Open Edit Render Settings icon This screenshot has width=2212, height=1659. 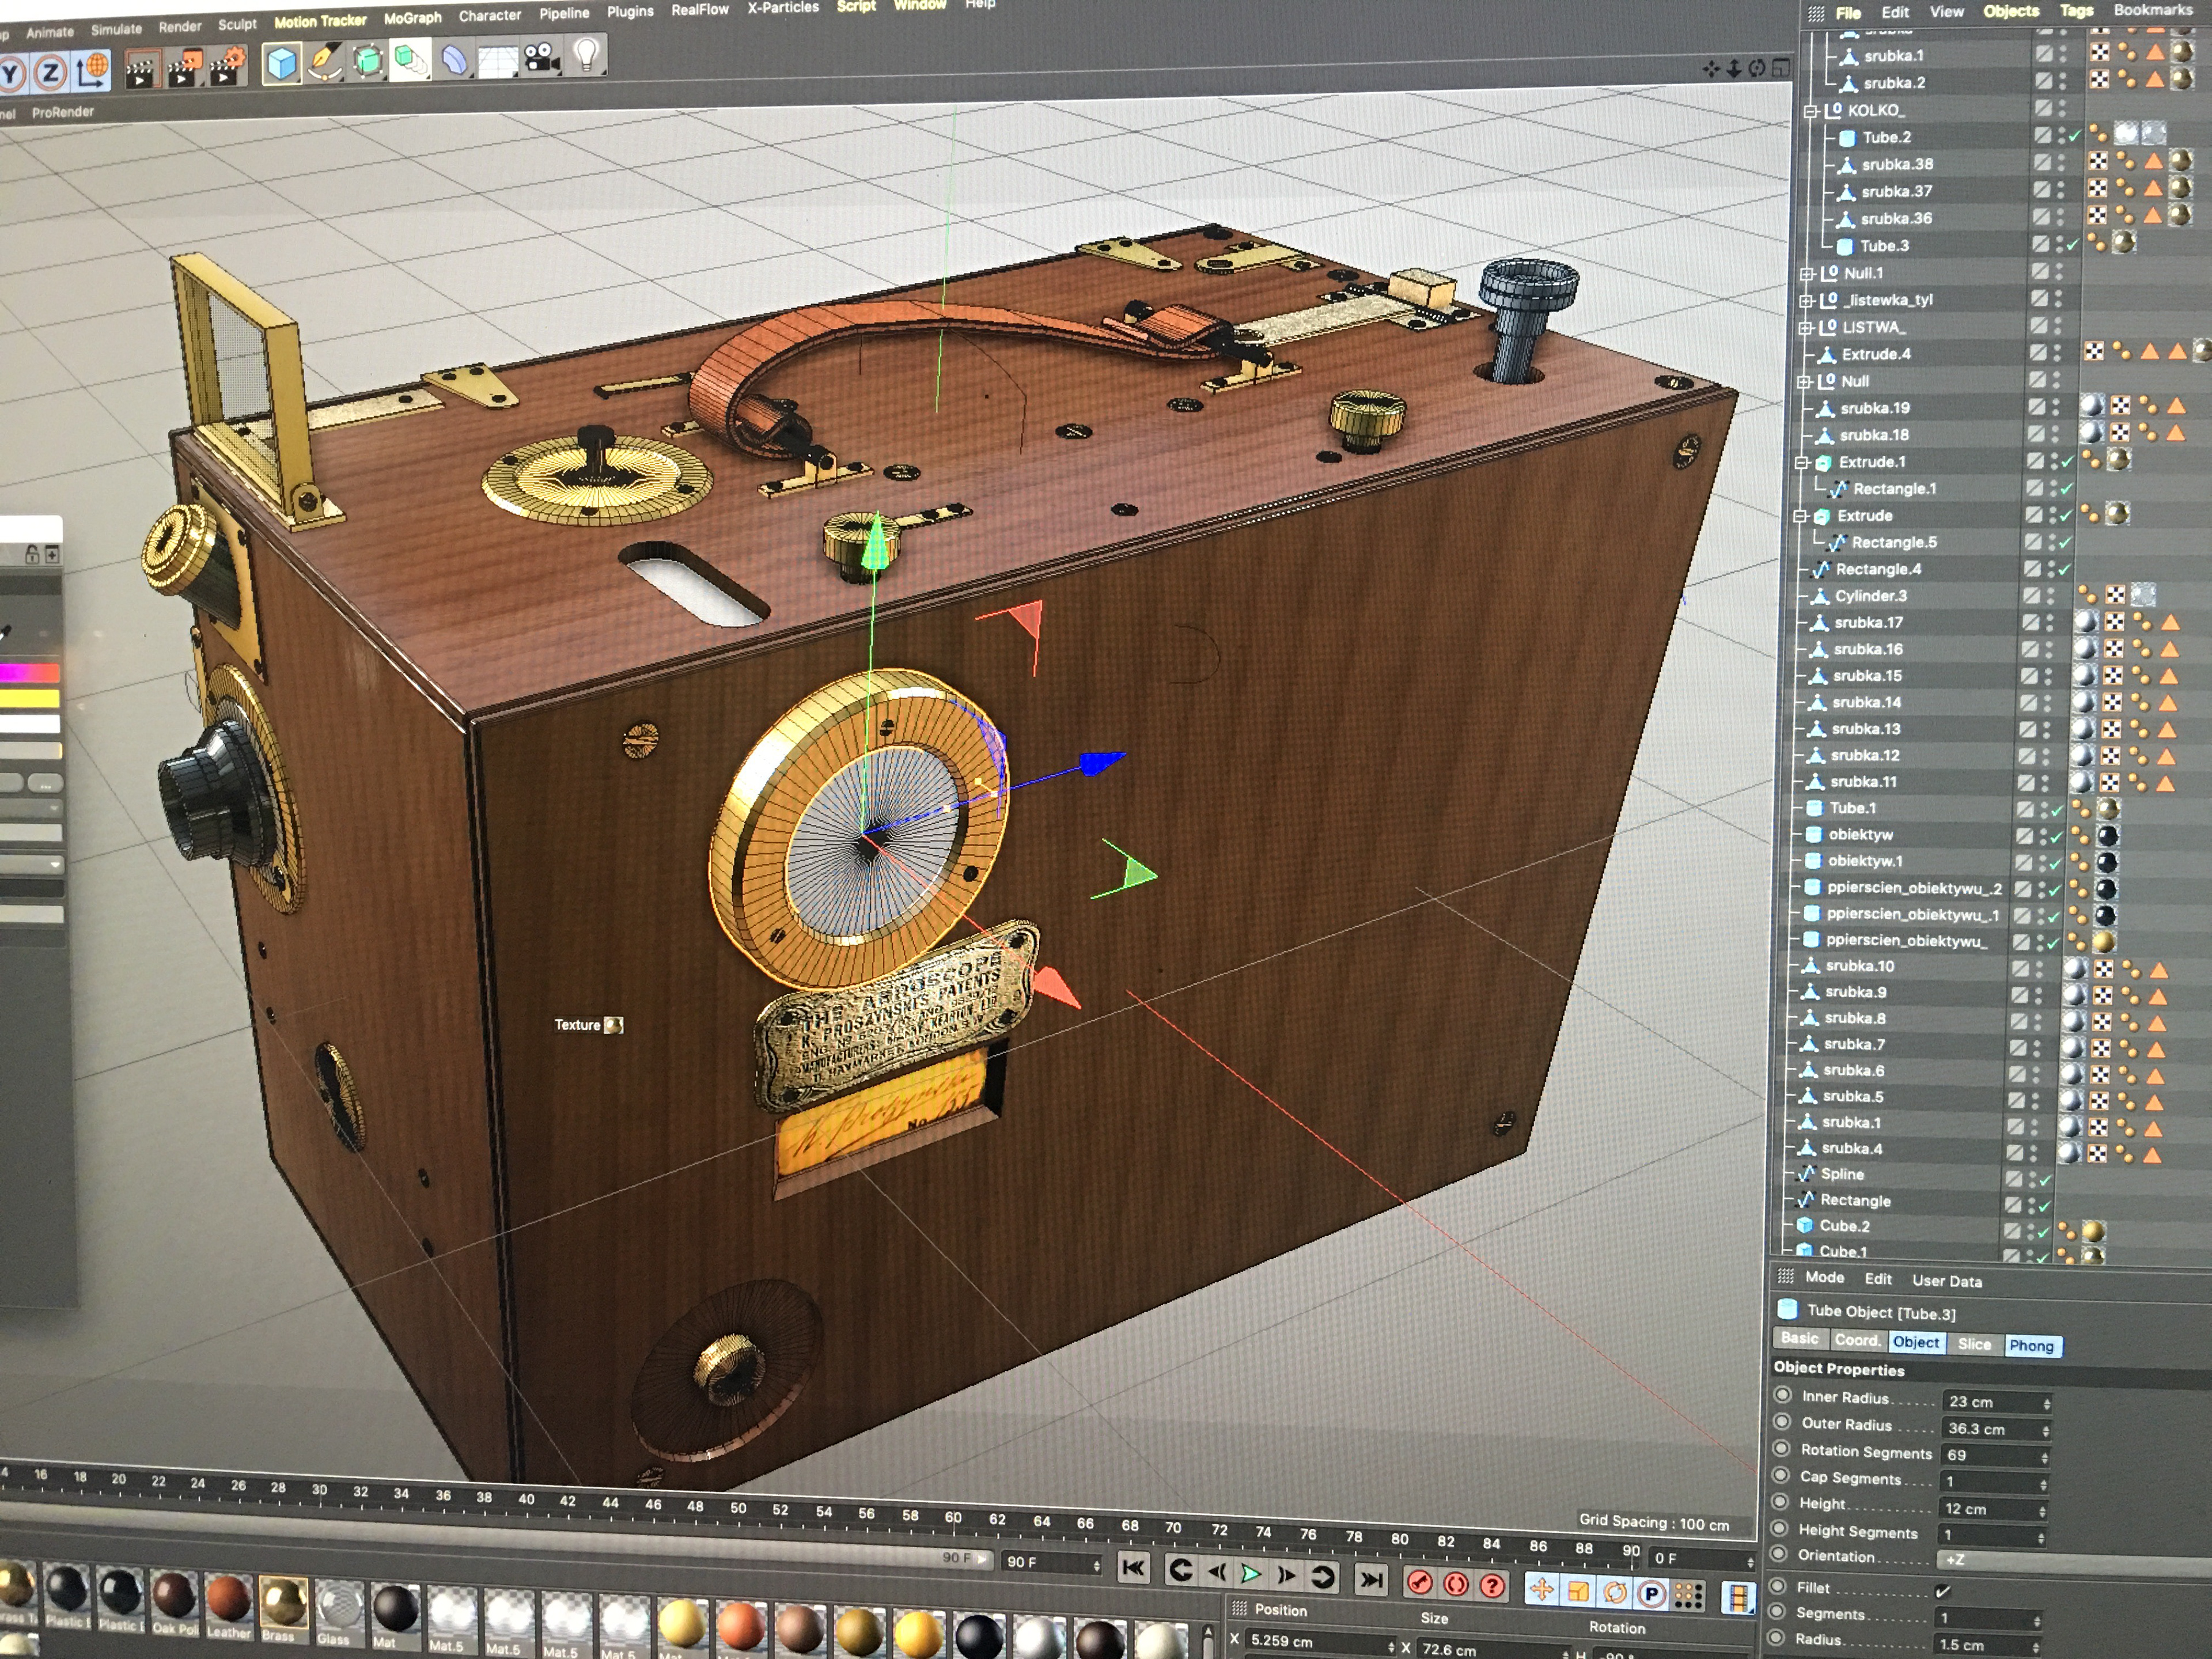(x=227, y=68)
